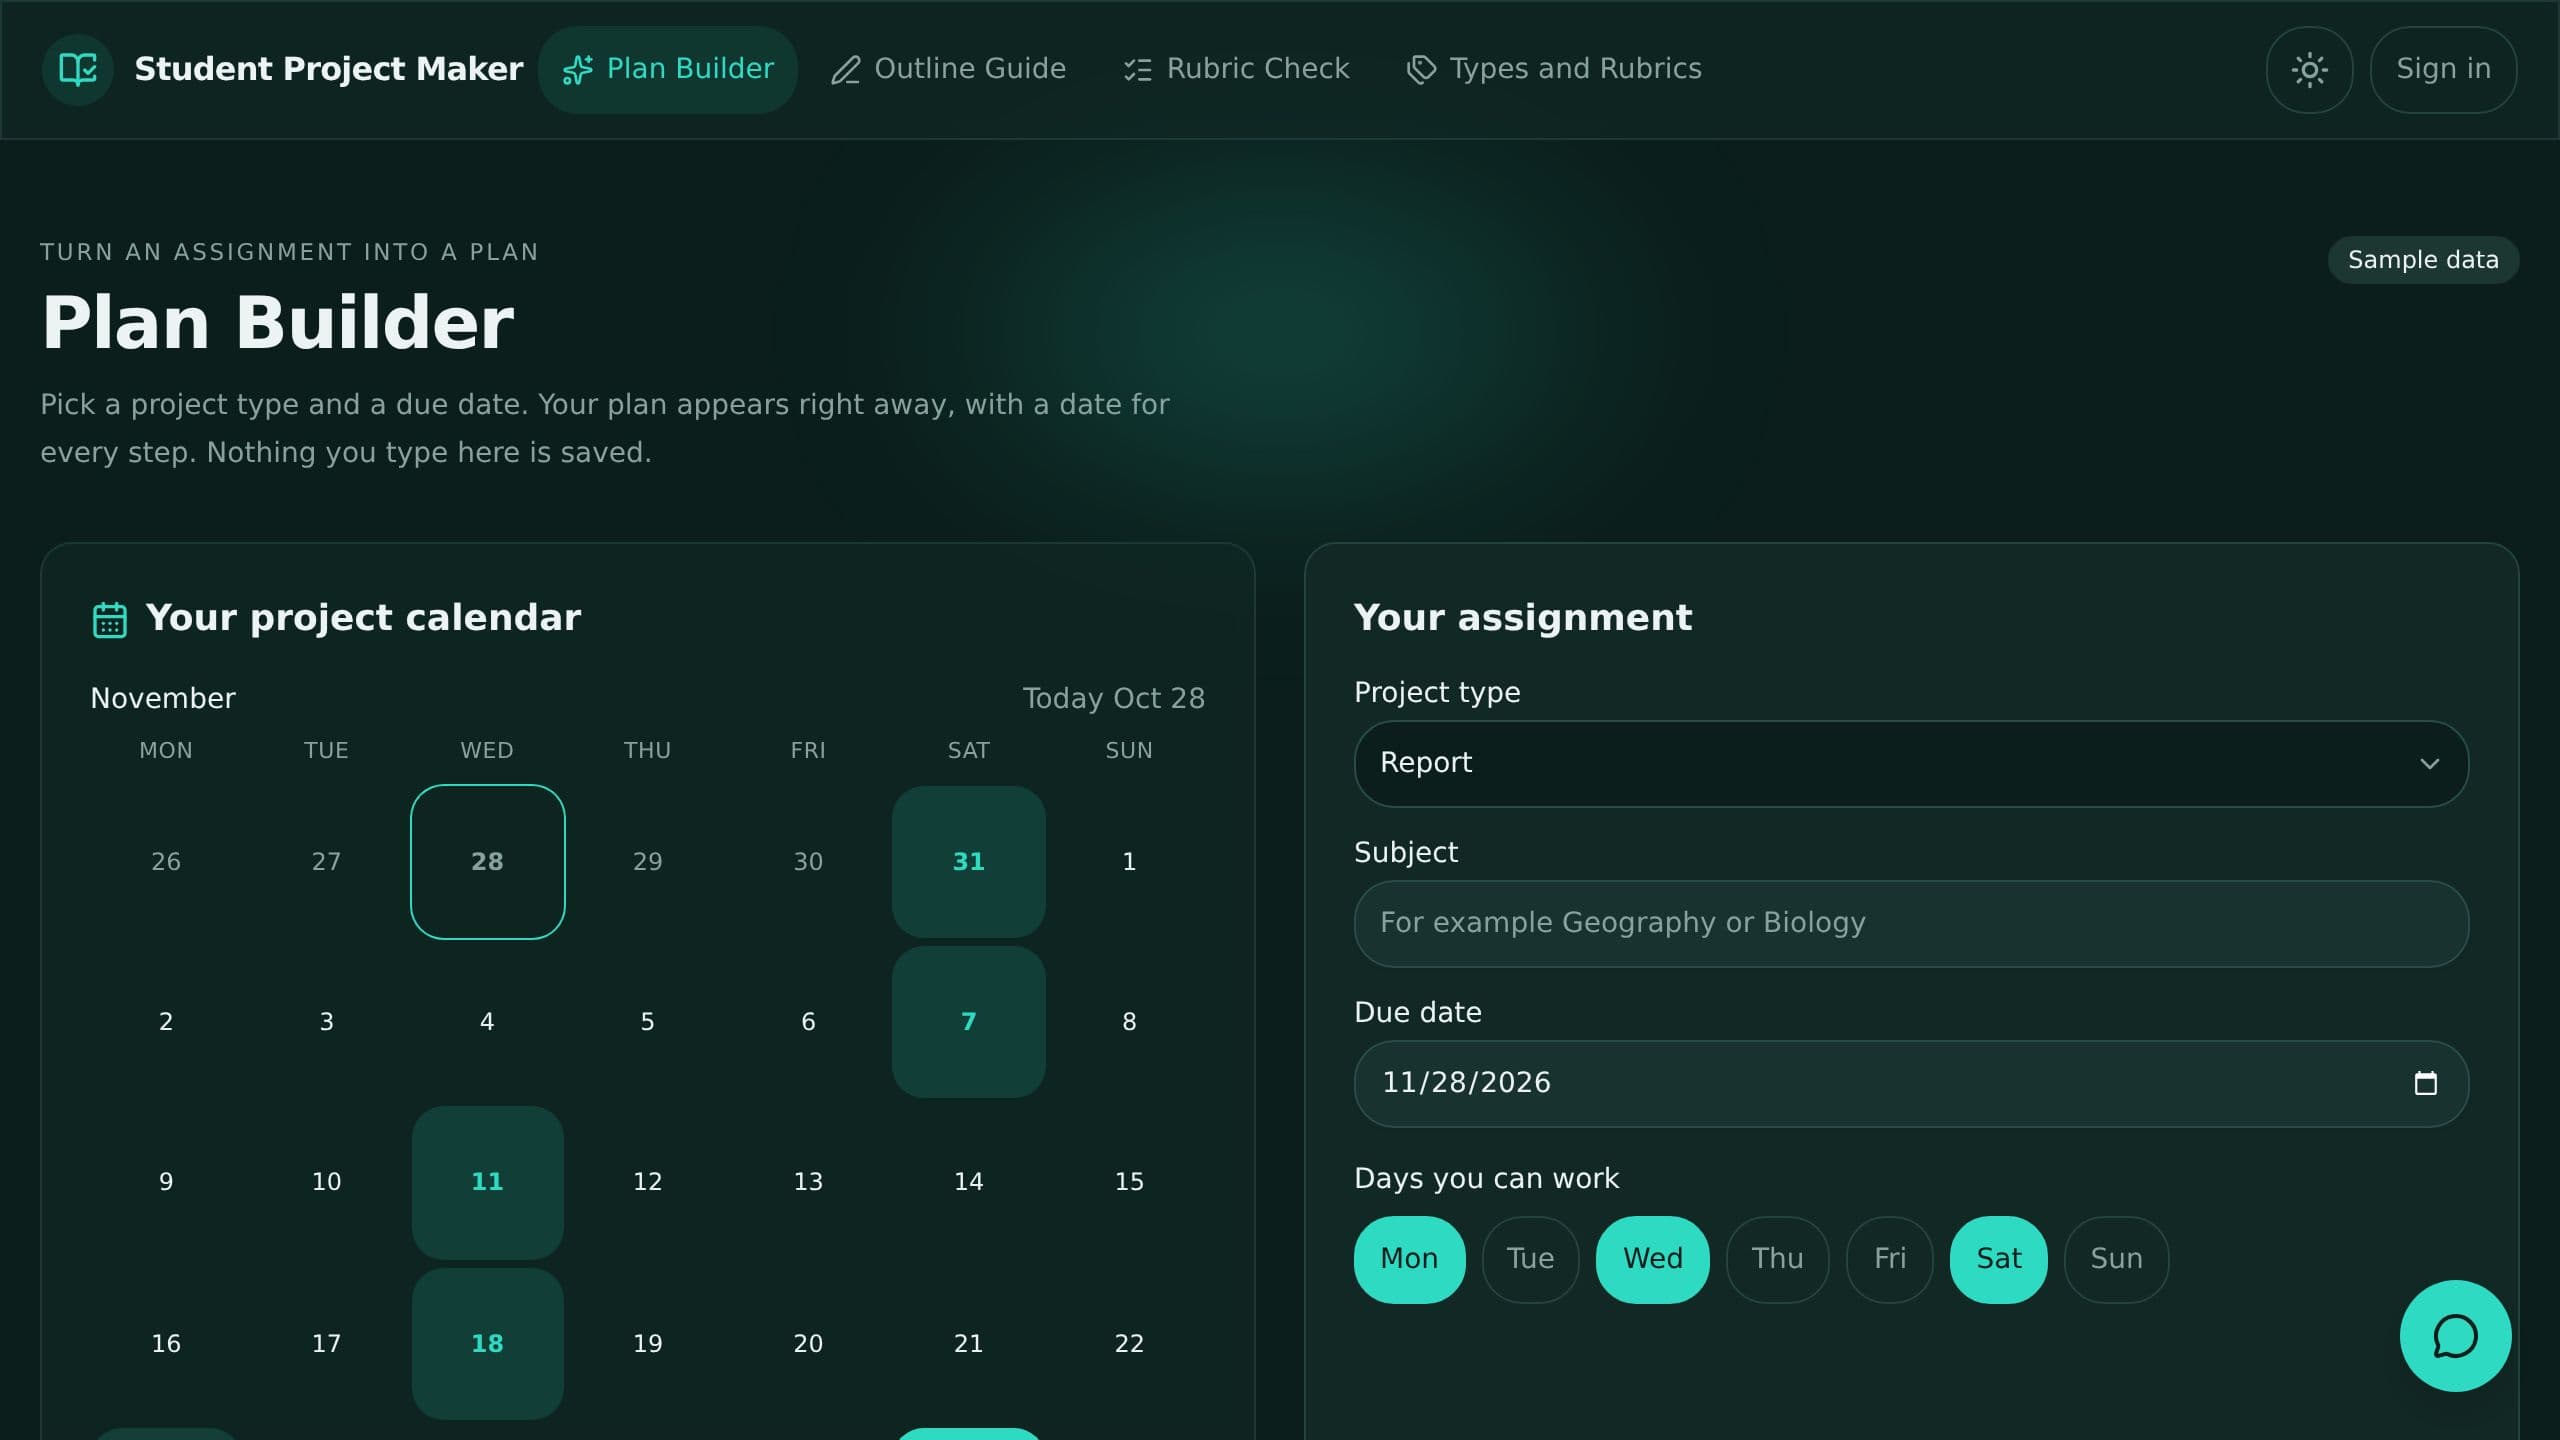Image resolution: width=2560 pixels, height=1440 pixels.
Task: Go to Rubric Check tab
Action: (1236, 69)
